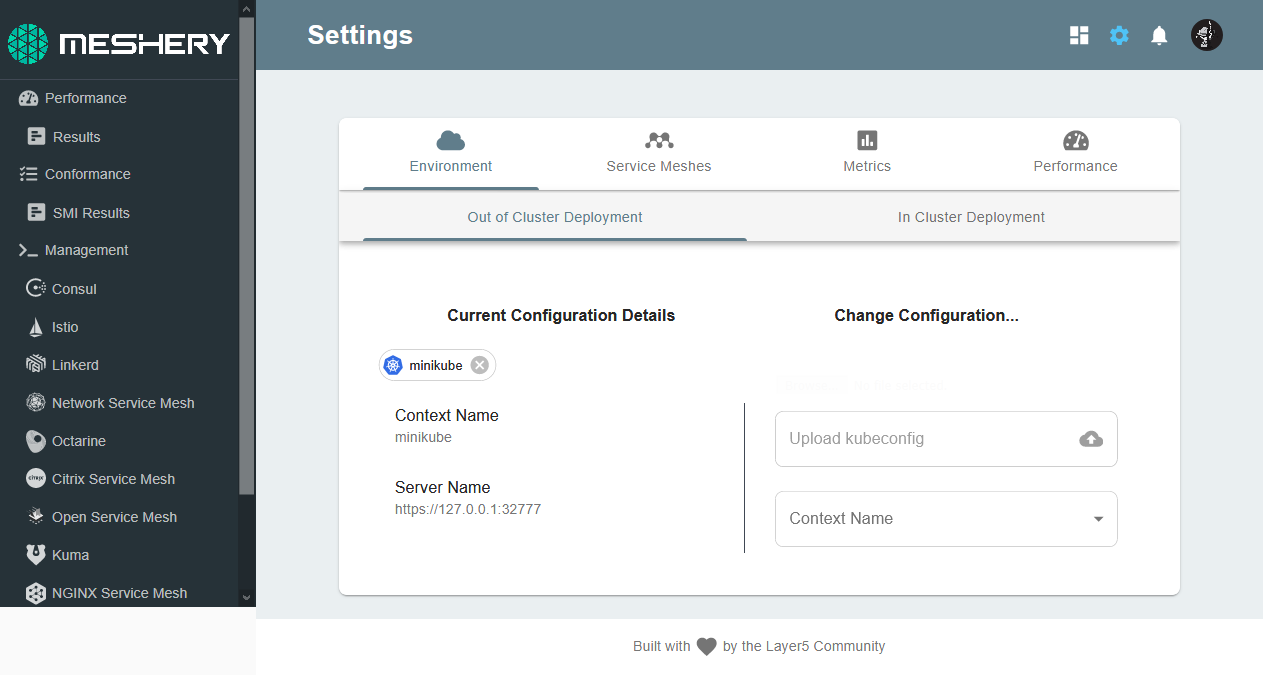
Task: Open the dashboard grid icon in header
Action: [1079, 36]
